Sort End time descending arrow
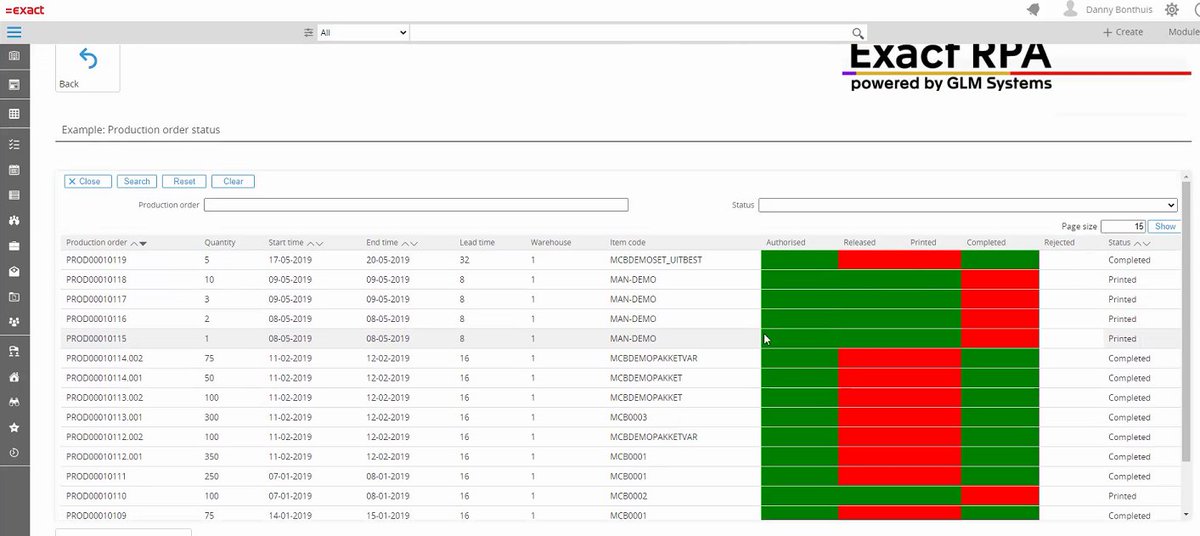The width and height of the screenshot is (1200, 536). click(x=413, y=243)
